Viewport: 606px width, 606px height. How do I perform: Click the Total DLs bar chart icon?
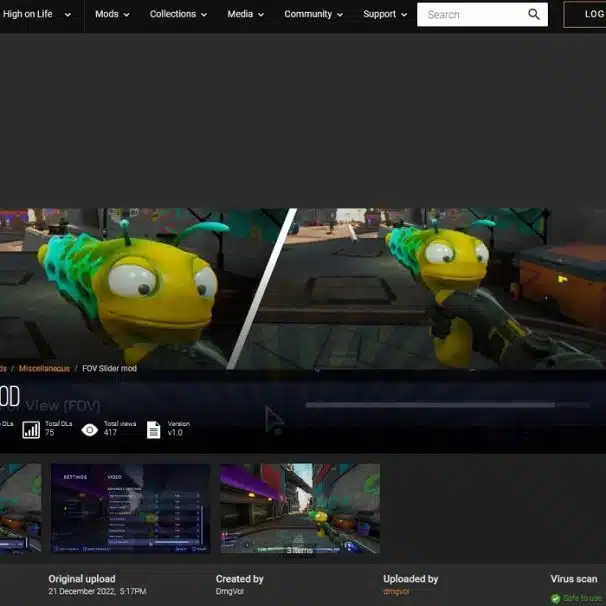[x=31, y=430]
